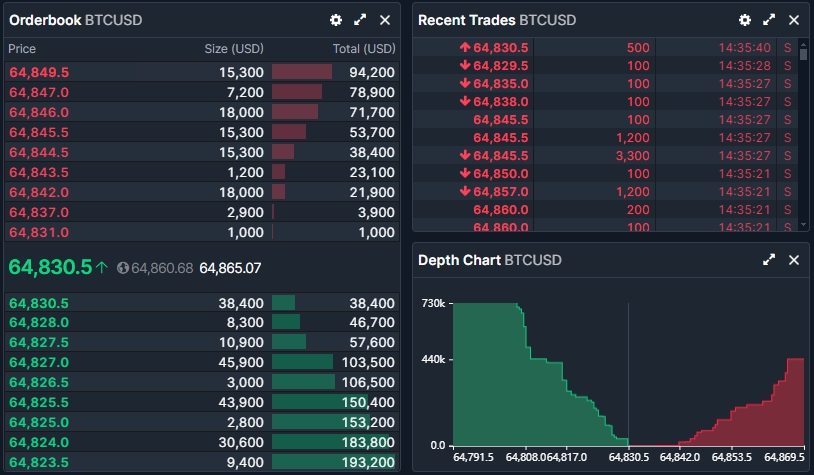Screen dimensions: 814x475
Task: Click the Total (USD) column header
Action: coord(364,48)
